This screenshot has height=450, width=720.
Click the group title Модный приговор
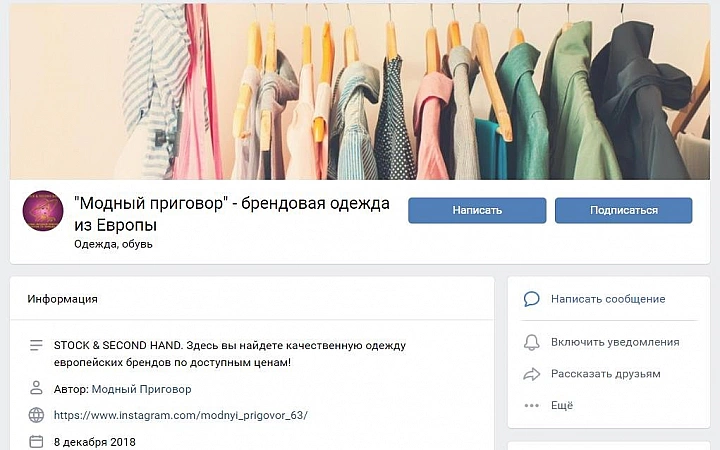coord(232,214)
